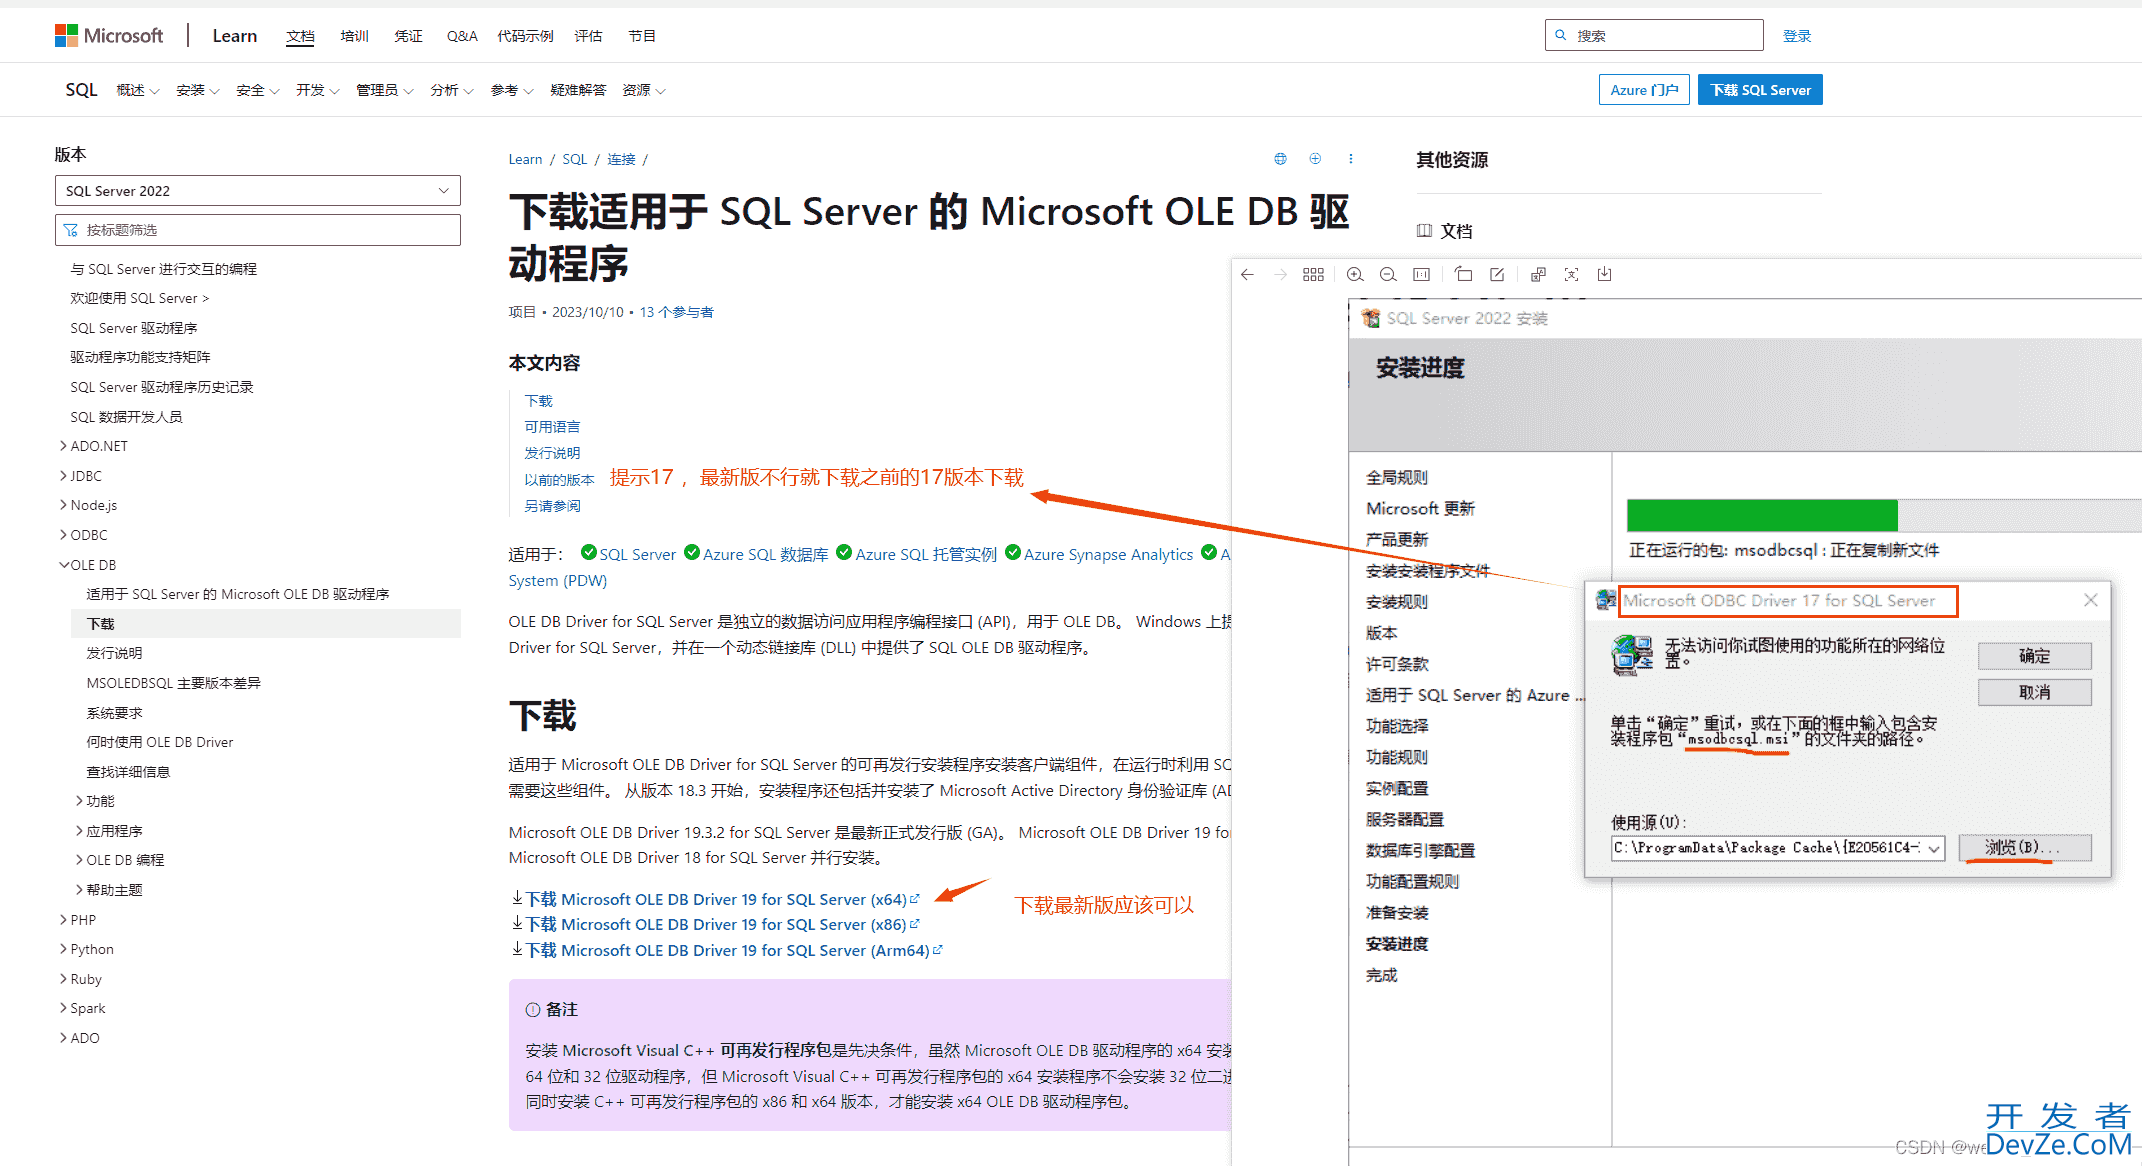This screenshot has width=2142, height=1166.
Task: Expand the PHP tree node
Action: pyautogui.click(x=64, y=920)
